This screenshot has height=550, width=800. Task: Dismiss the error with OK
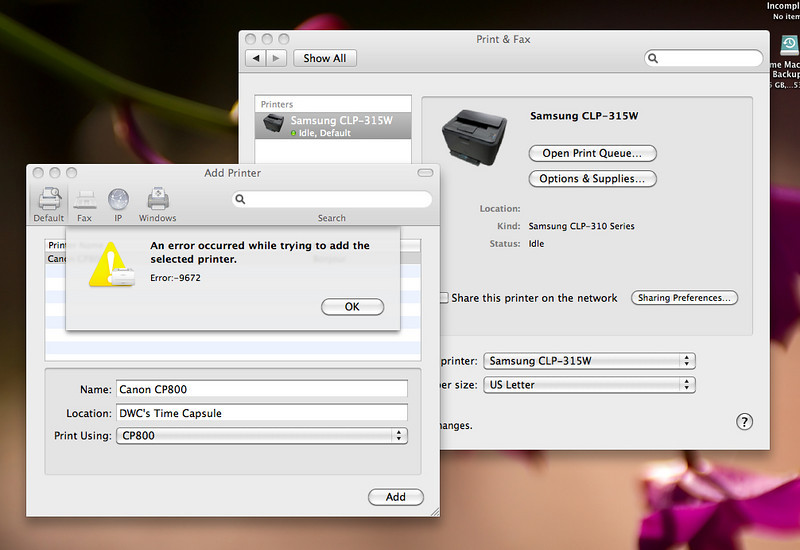pyautogui.click(x=352, y=307)
